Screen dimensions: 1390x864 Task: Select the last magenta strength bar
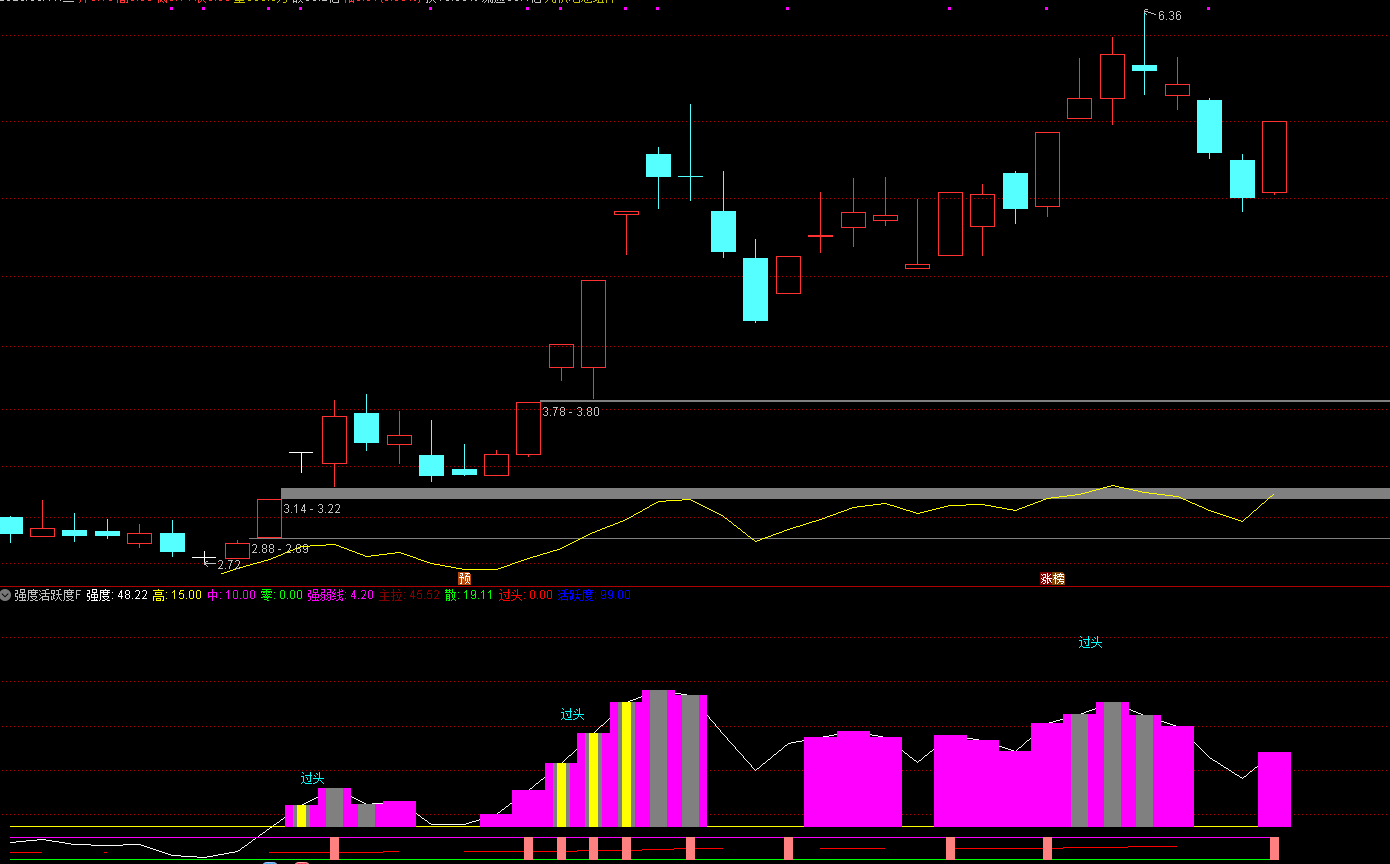[1274, 789]
